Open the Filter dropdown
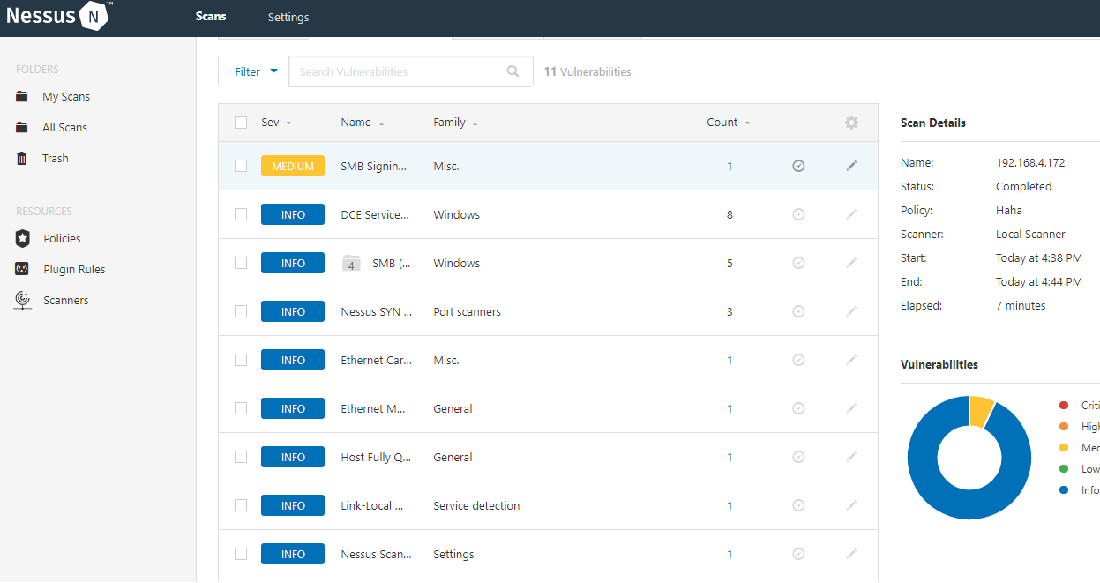The height and width of the screenshot is (583, 1100). coord(255,72)
